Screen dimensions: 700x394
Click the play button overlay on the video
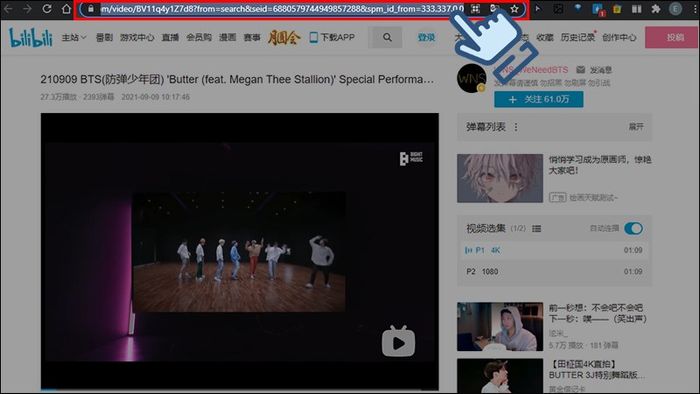(398, 342)
